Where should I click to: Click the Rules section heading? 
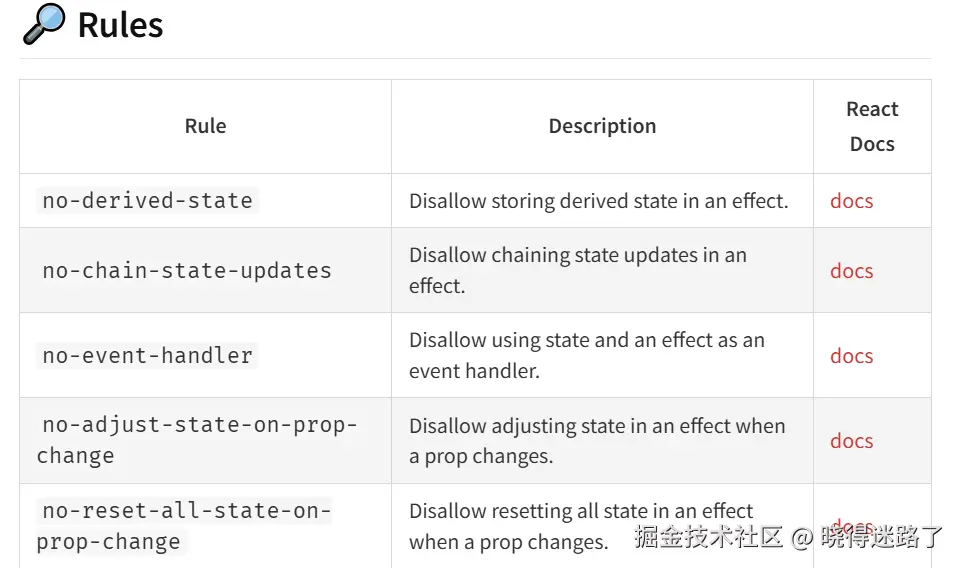[120, 25]
